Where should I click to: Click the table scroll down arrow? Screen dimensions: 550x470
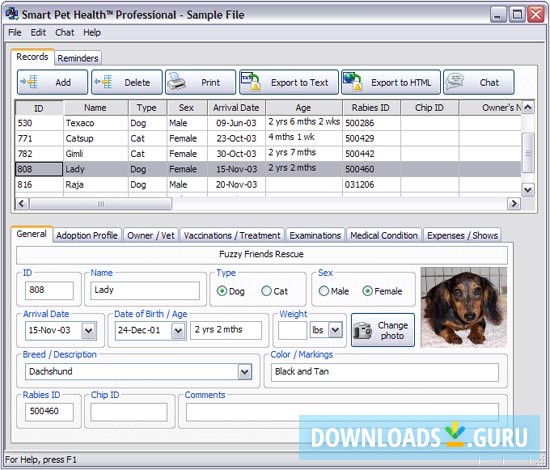click(x=528, y=190)
